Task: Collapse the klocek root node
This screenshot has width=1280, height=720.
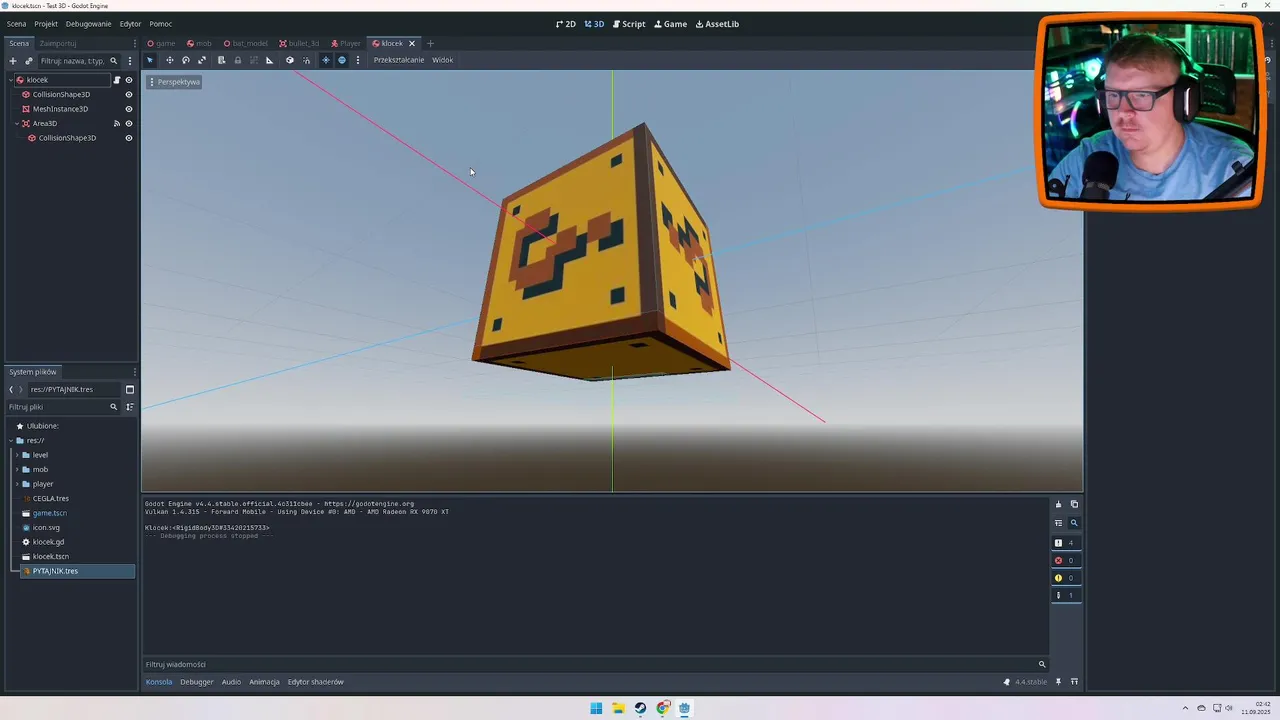Action: tap(11, 80)
